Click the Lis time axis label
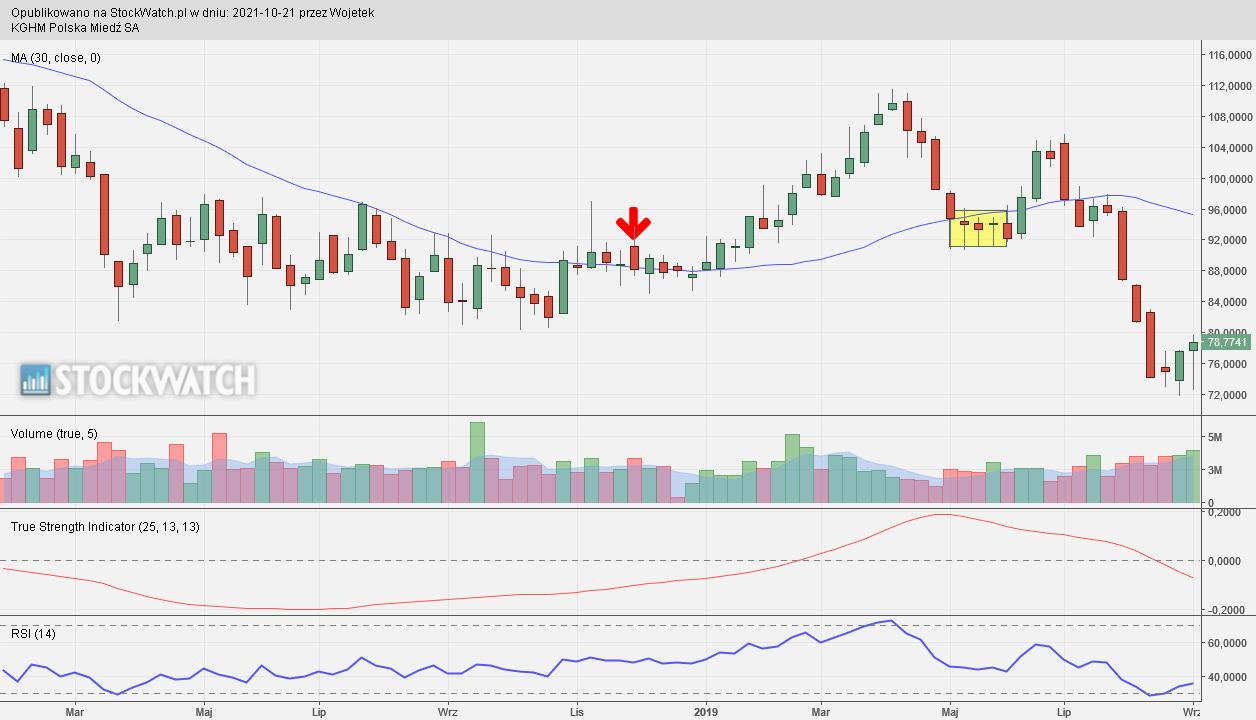Image resolution: width=1256 pixels, height=720 pixels. pos(577,713)
